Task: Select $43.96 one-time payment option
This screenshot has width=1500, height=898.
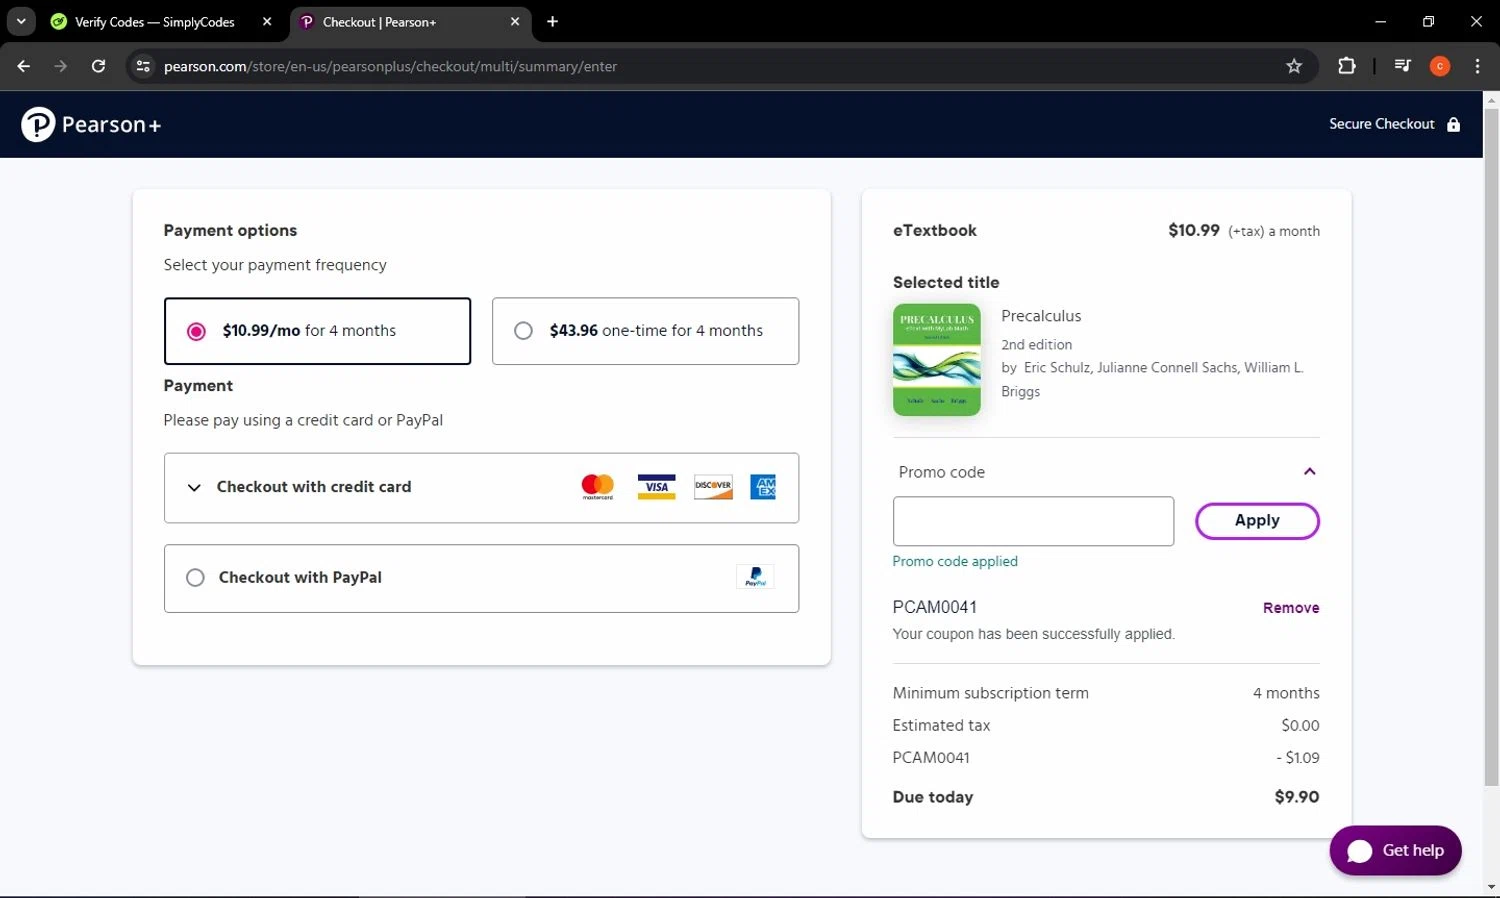Action: pos(645,331)
